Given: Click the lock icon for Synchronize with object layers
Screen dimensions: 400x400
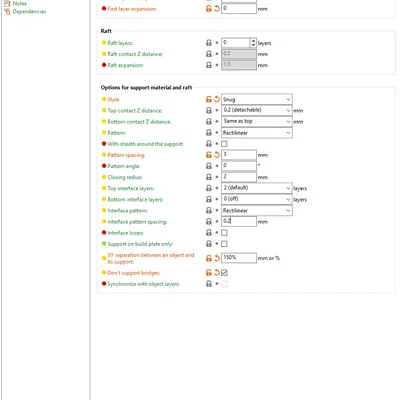Looking at the screenshot, I should 209,284.
